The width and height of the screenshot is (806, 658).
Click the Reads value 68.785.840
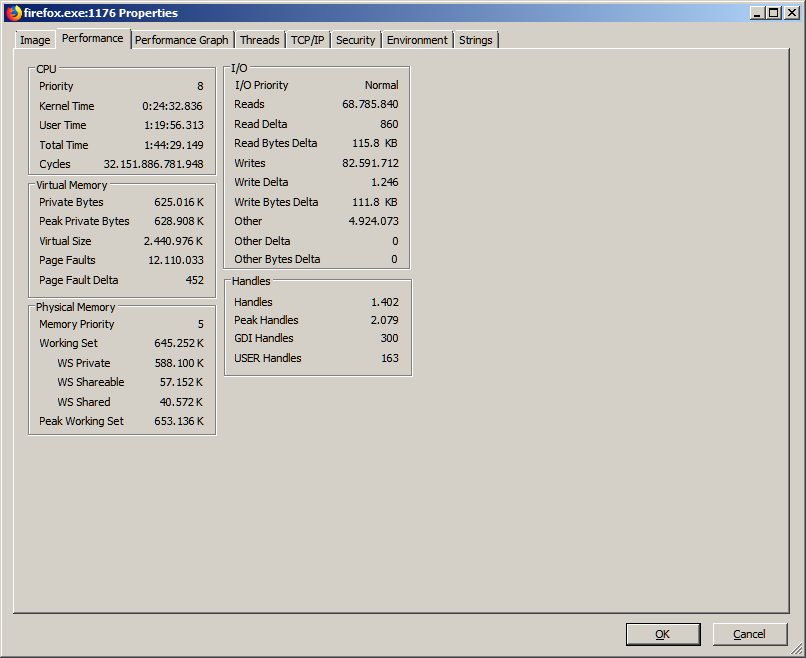(370, 104)
